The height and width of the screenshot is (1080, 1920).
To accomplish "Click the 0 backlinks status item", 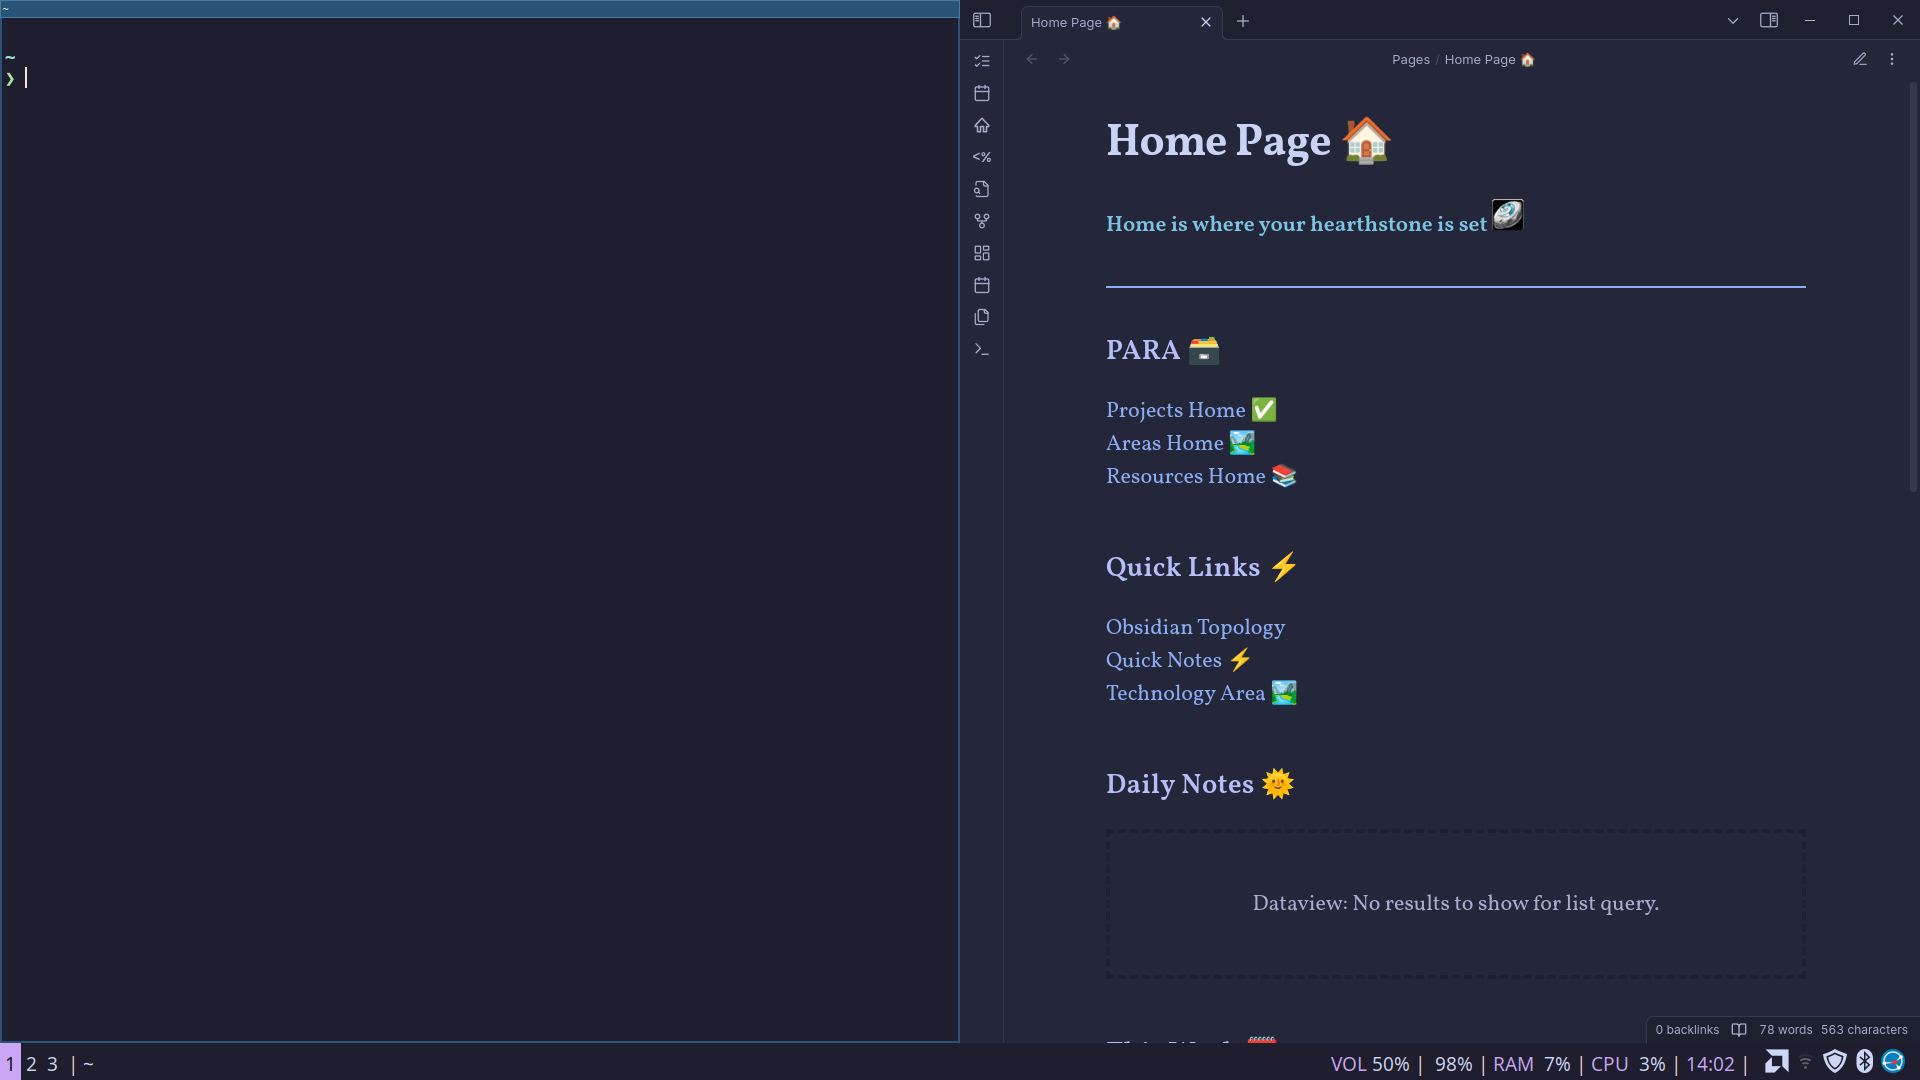I will (x=1687, y=1030).
